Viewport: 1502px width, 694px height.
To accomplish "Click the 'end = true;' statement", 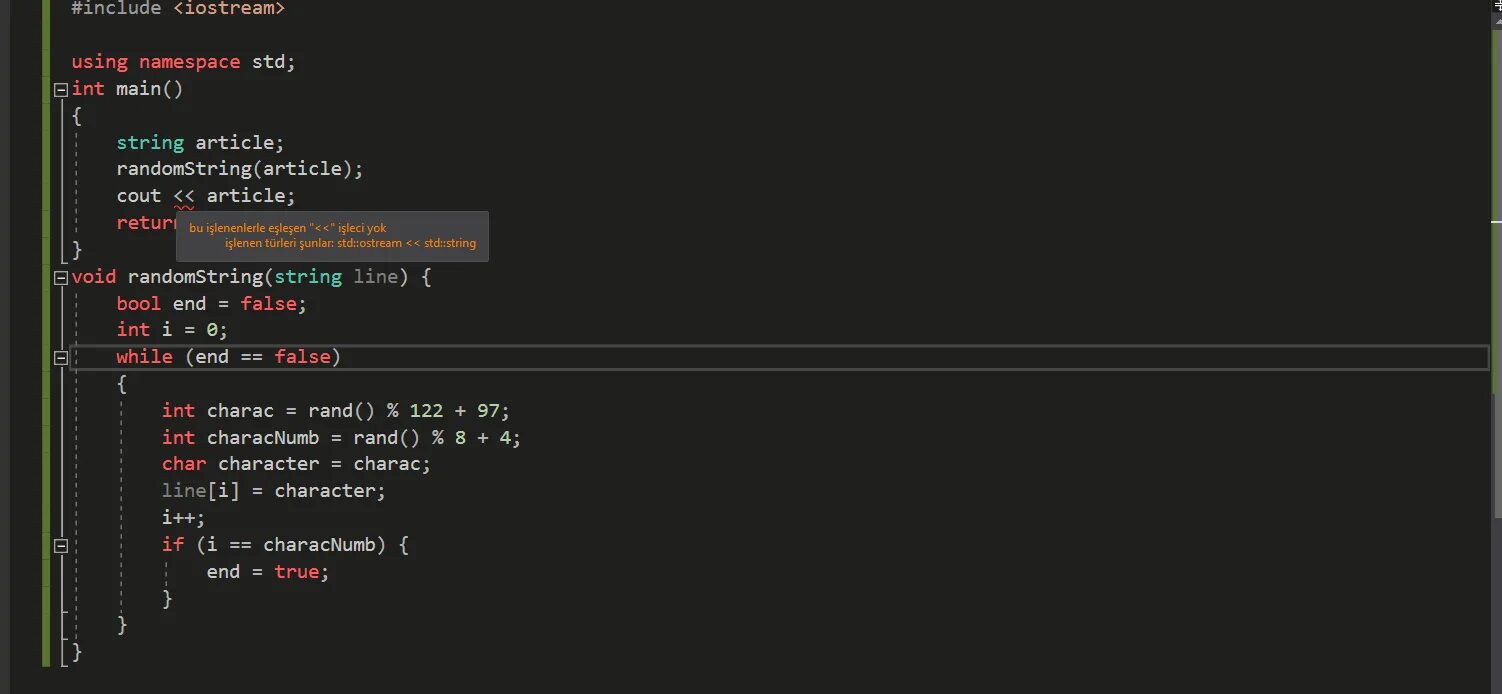I will coord(268,572).
